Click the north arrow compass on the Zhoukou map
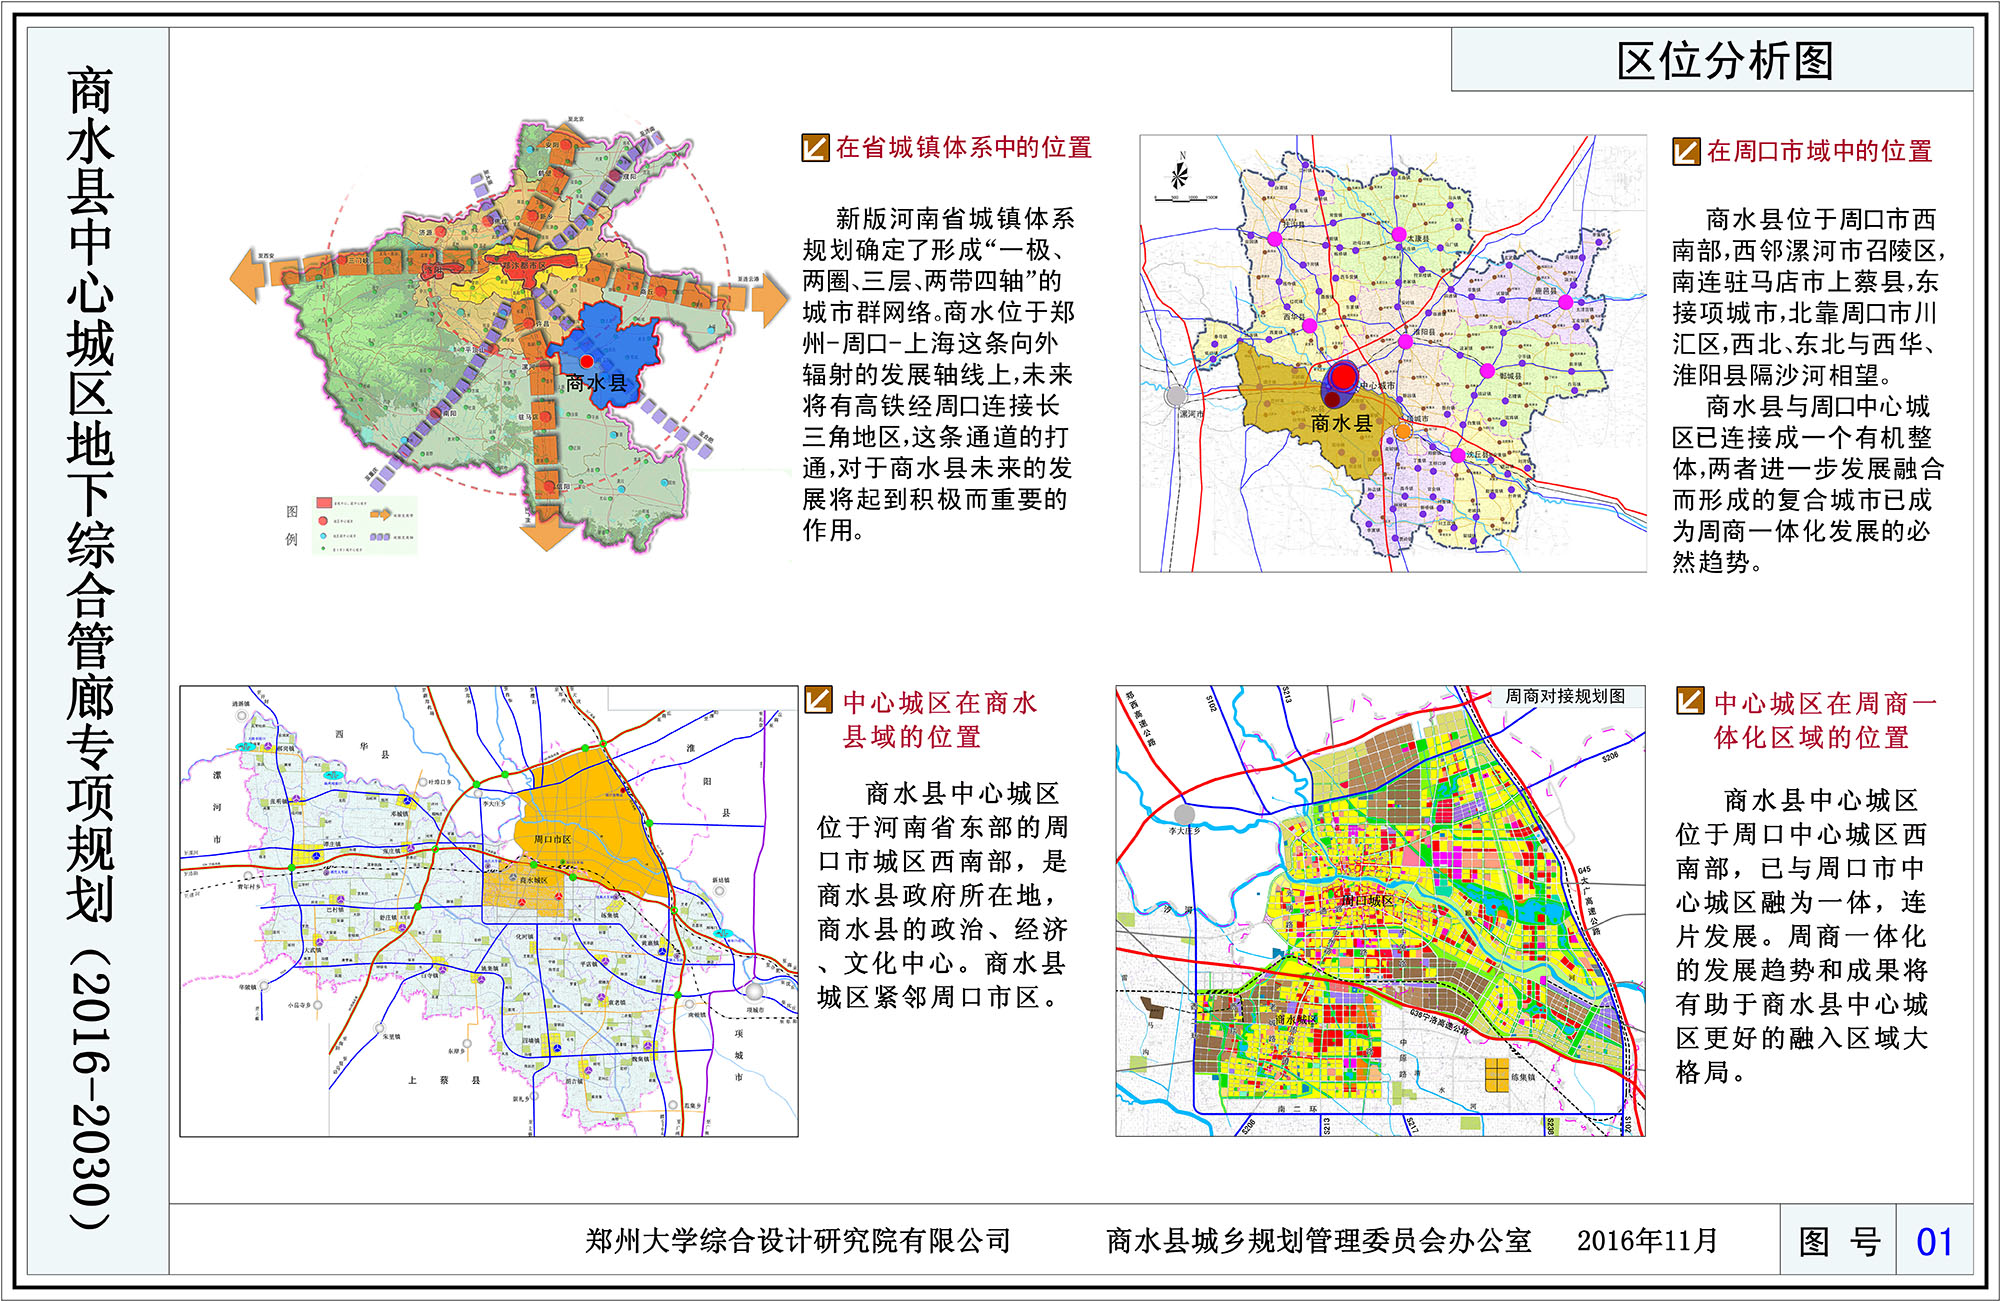2000x1301 pixels. coord(1178,177)
